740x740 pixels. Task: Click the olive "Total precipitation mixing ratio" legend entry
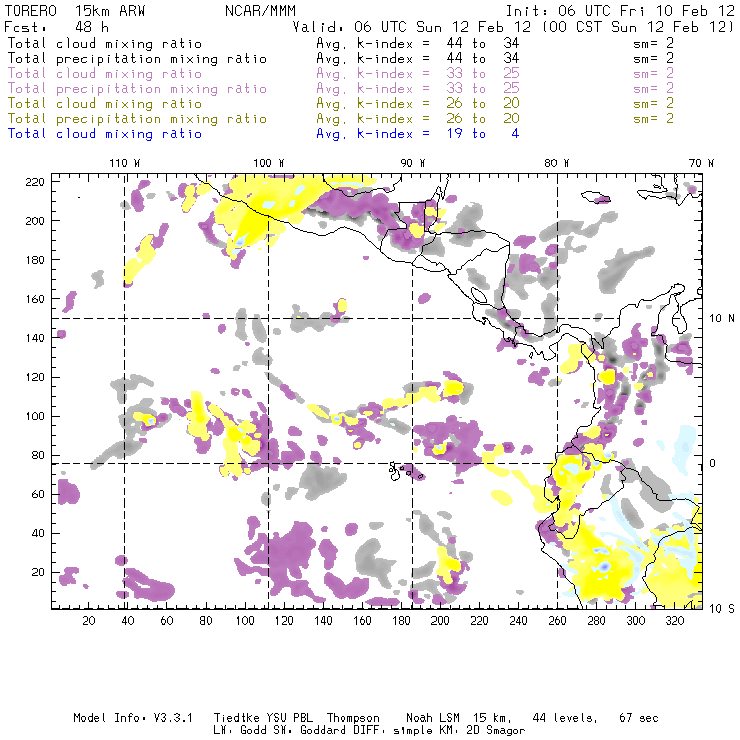pos(137,118)
